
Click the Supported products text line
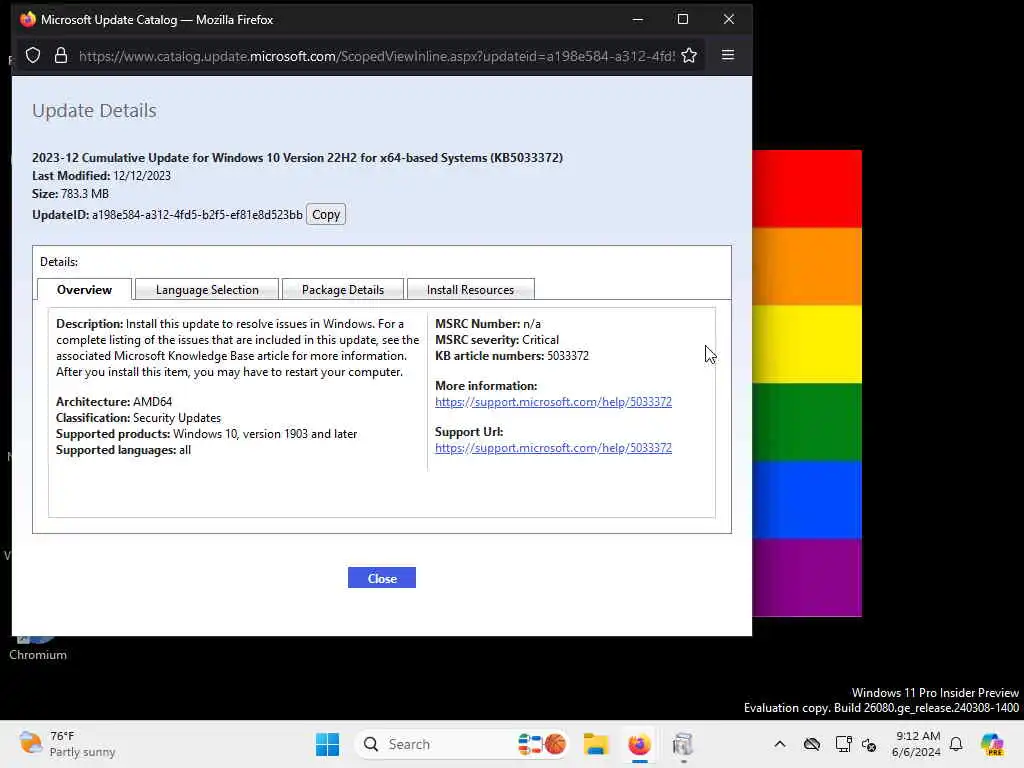click(206, 434)
